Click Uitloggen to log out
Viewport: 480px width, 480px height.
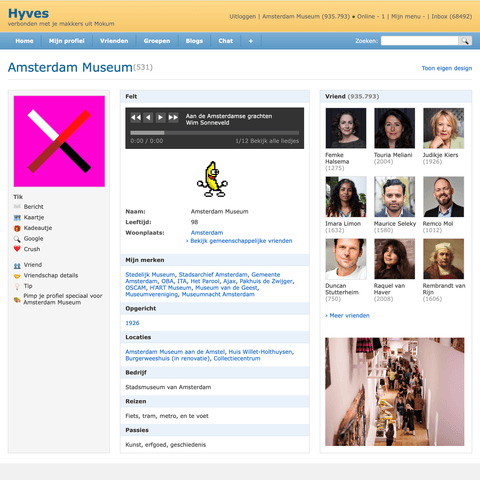point(243,16)
